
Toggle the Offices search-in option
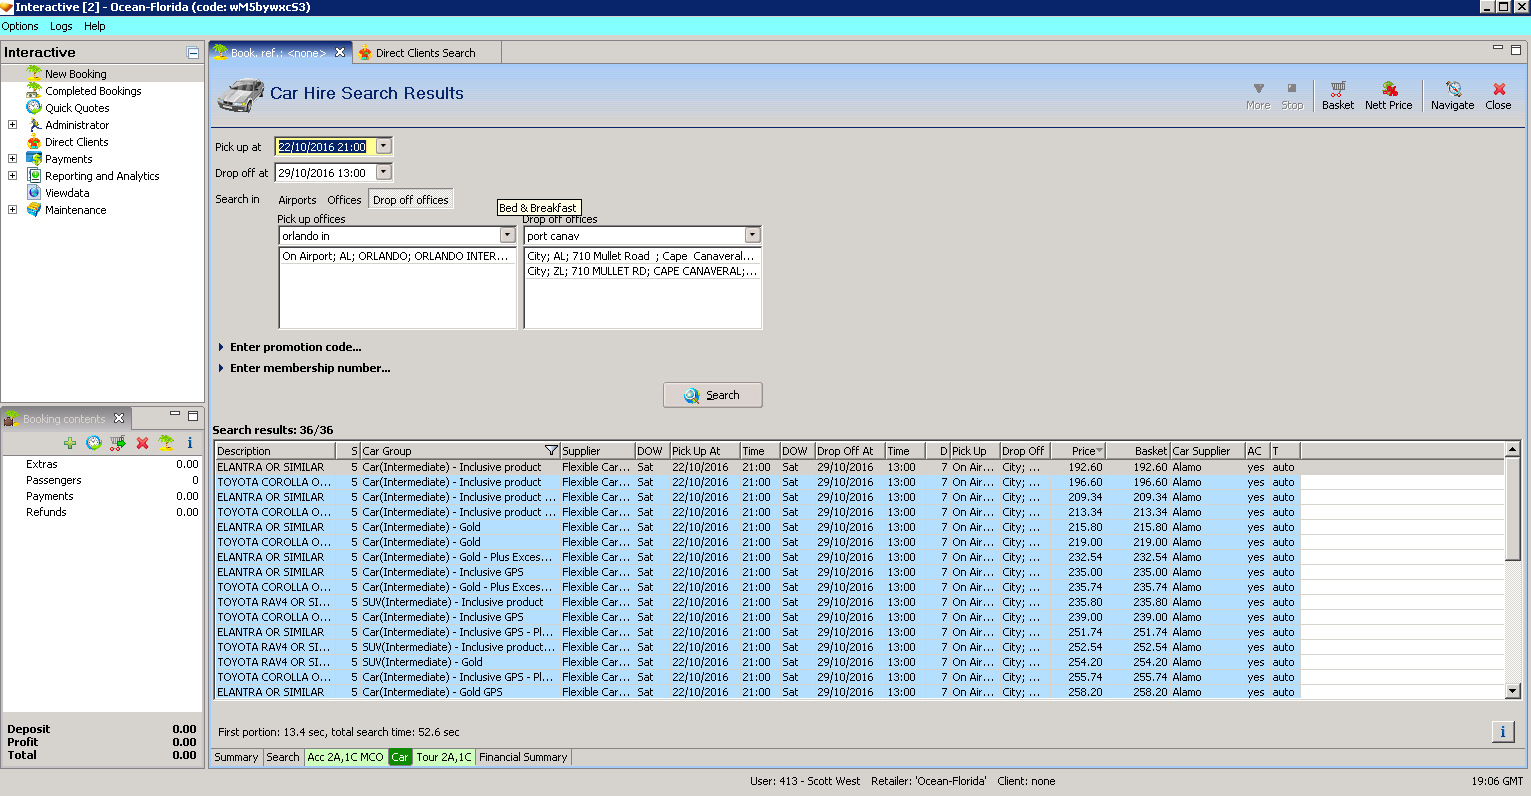tap(344, 200)
